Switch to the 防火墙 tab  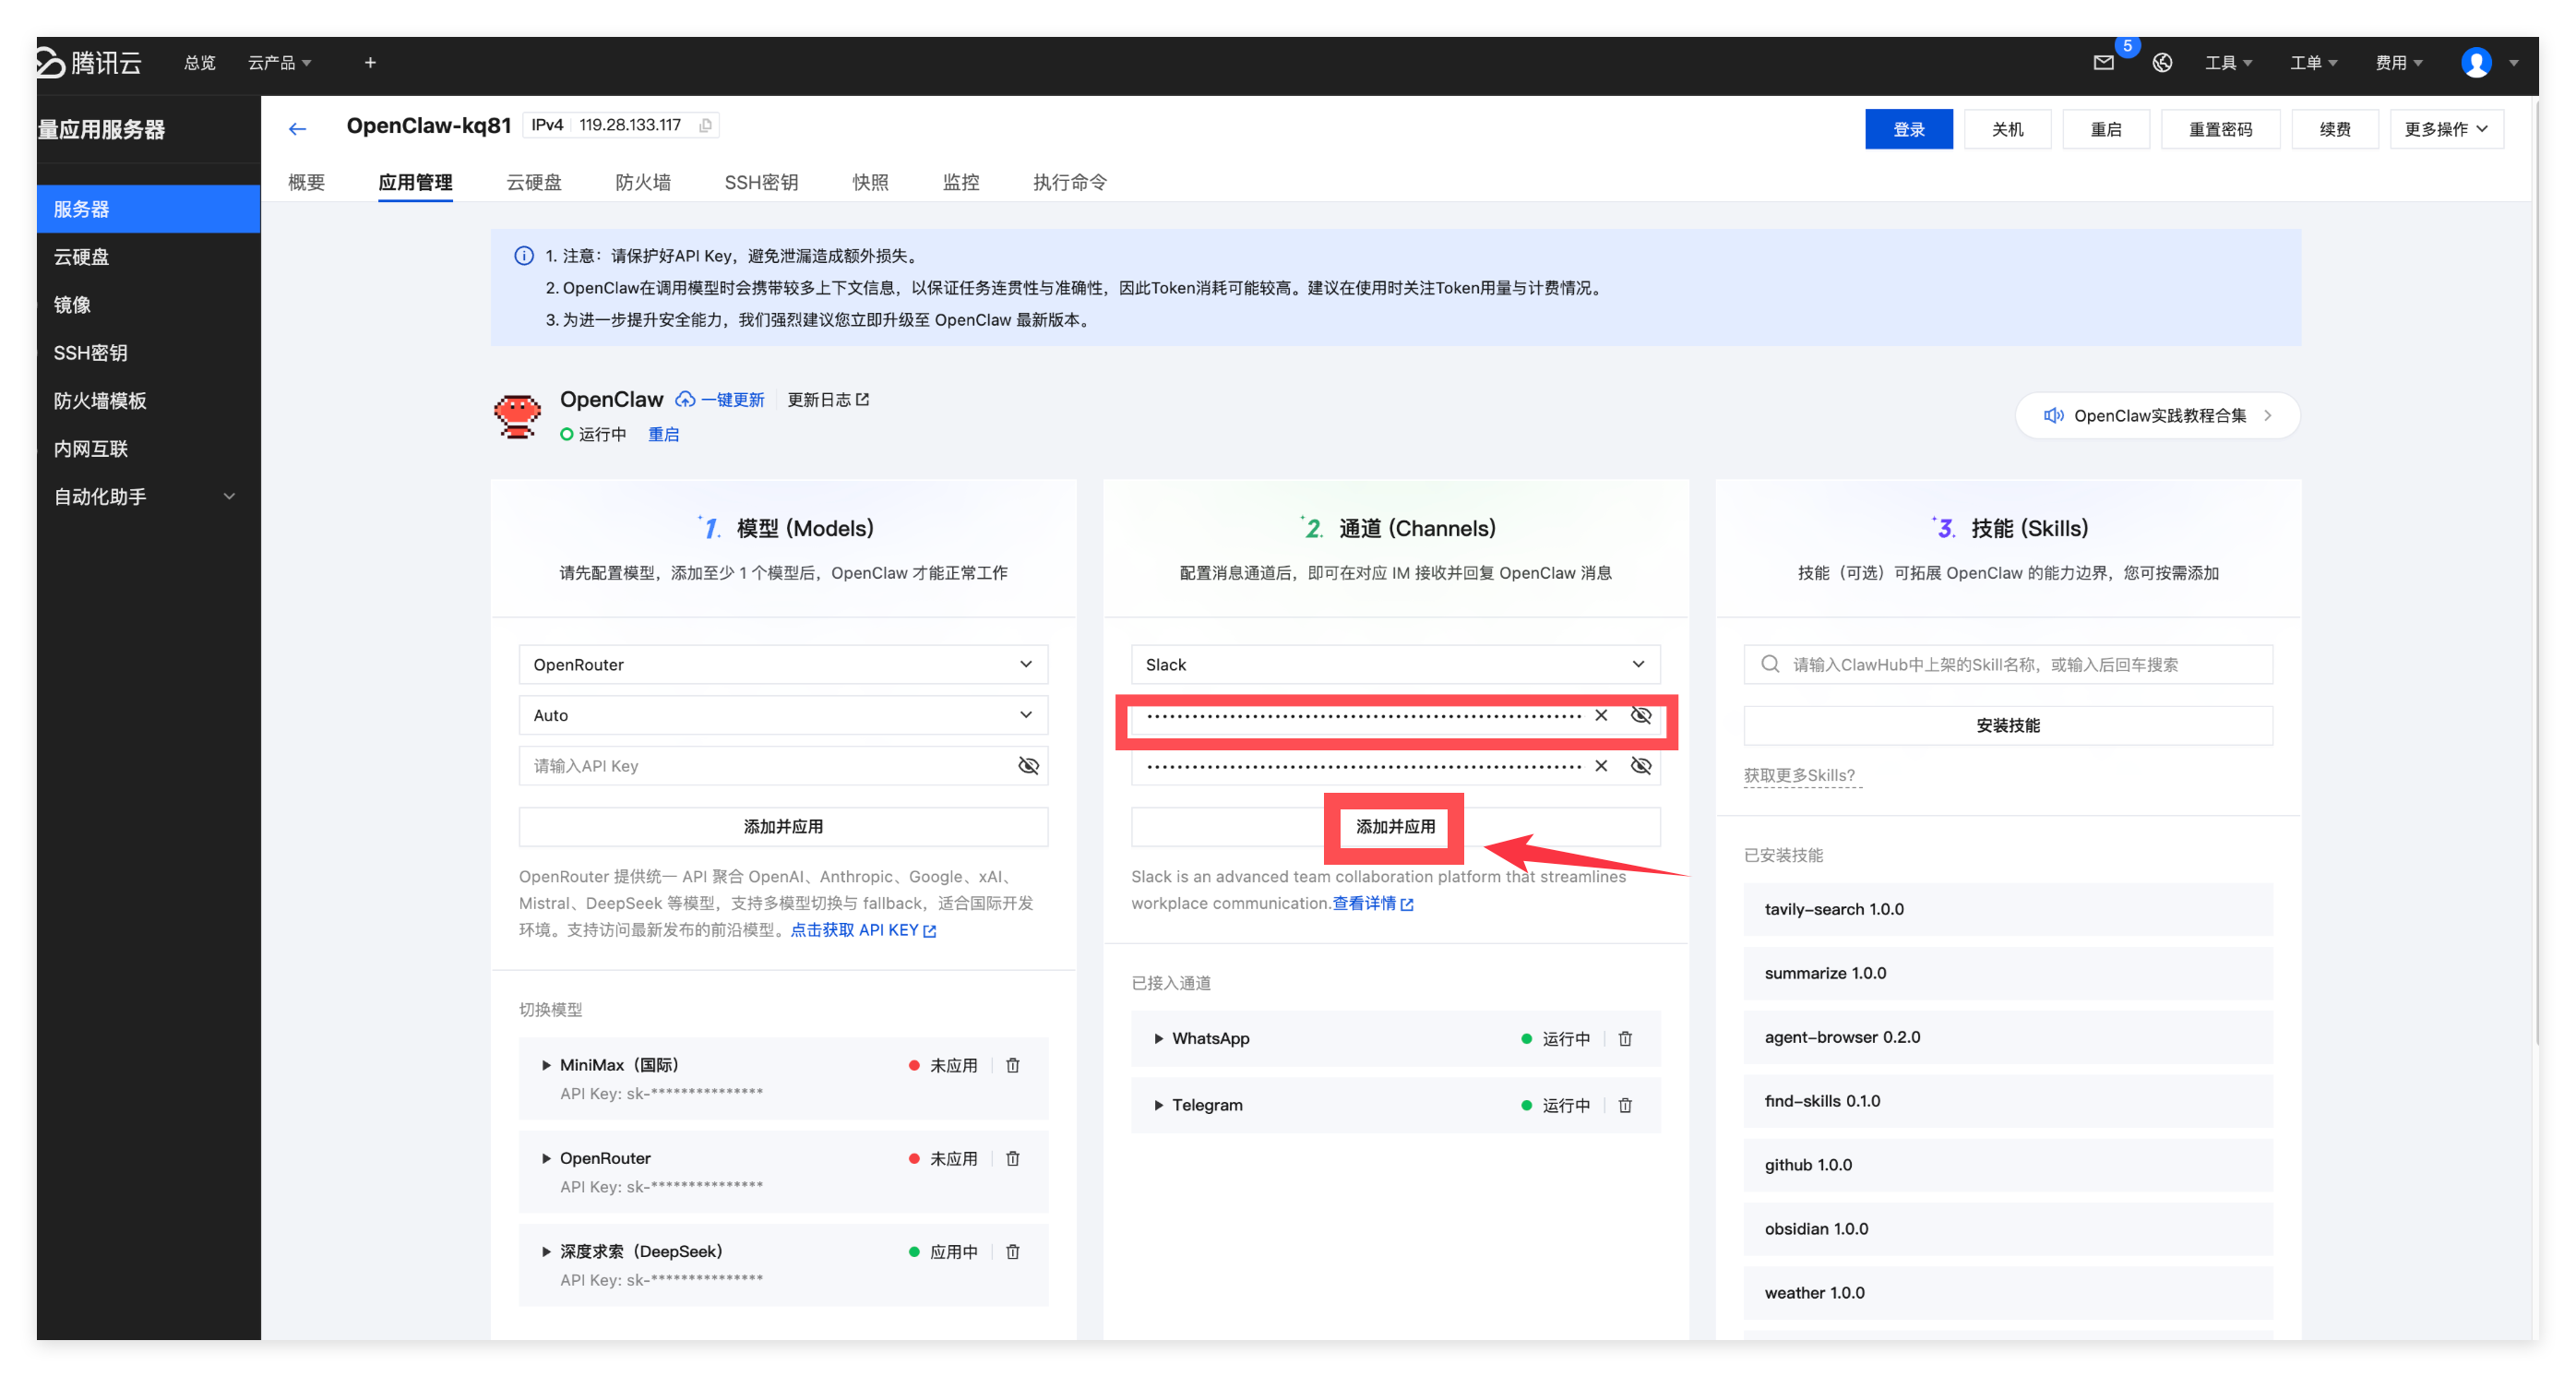coord(643,182)
